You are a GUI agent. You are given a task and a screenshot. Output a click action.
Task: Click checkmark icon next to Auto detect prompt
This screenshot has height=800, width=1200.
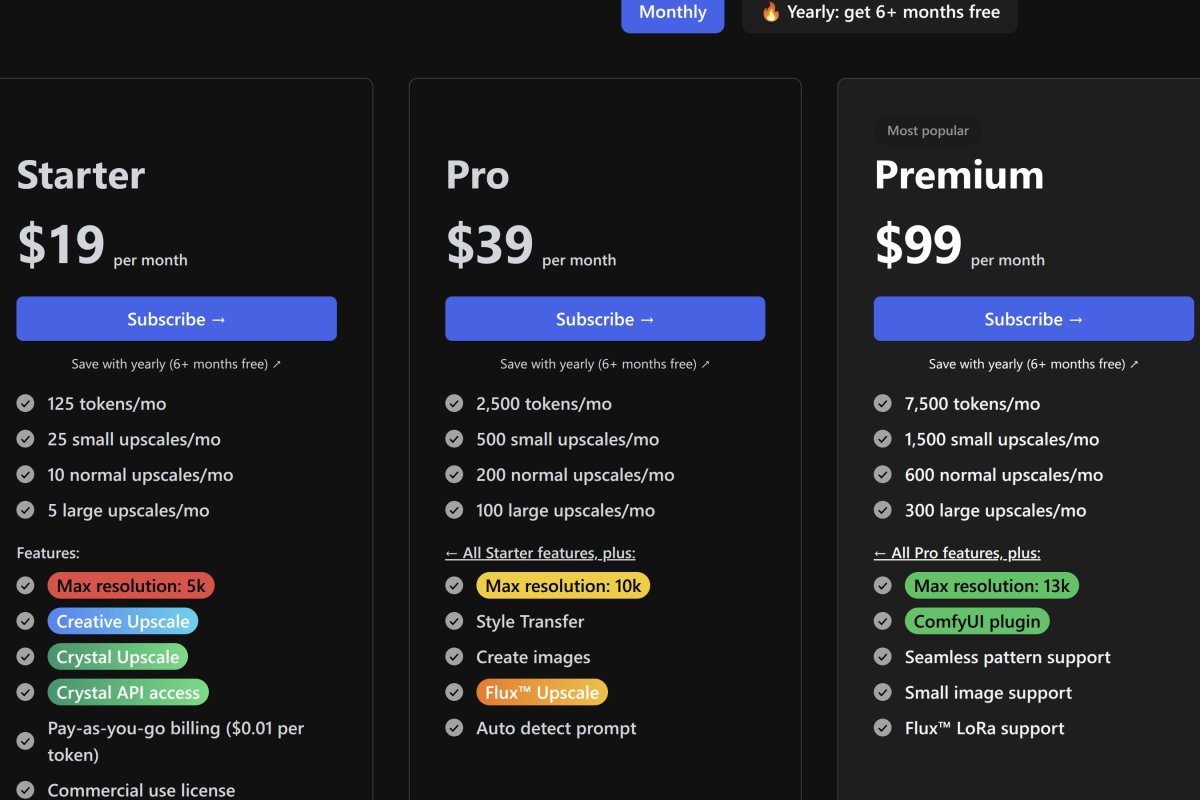[454, 728]
